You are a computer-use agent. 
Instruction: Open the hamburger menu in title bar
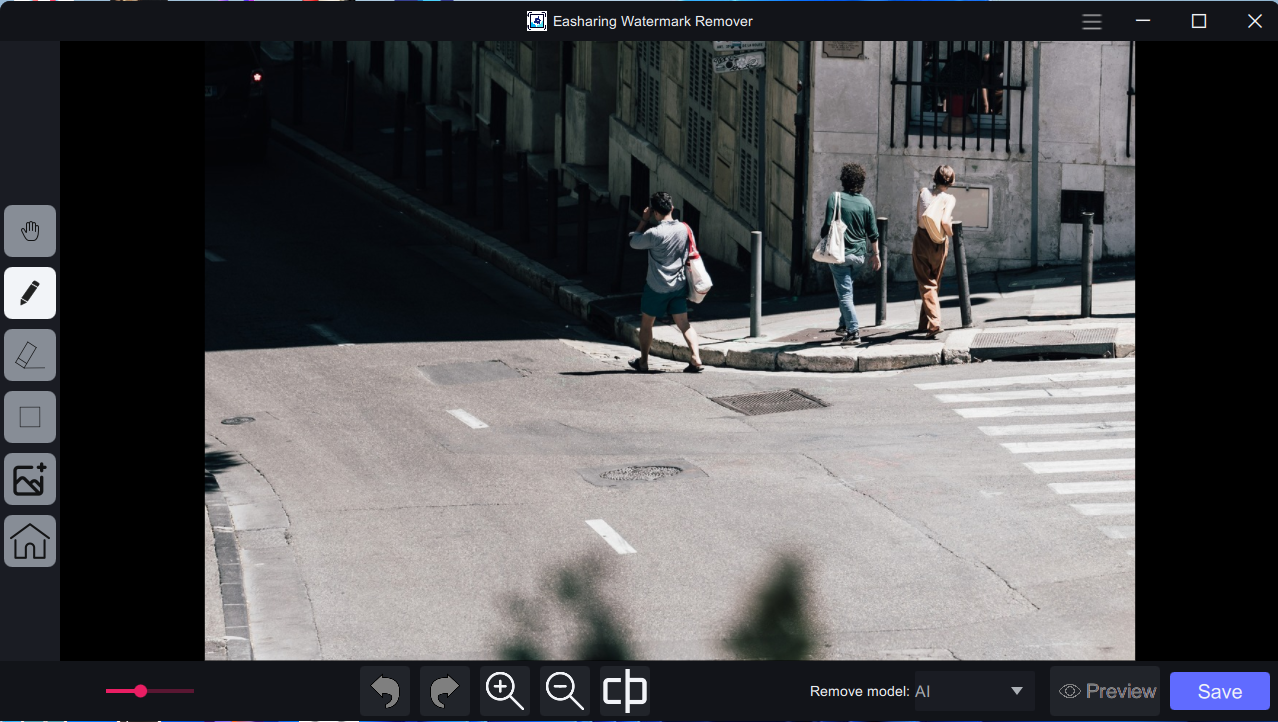coord(1092,21)
